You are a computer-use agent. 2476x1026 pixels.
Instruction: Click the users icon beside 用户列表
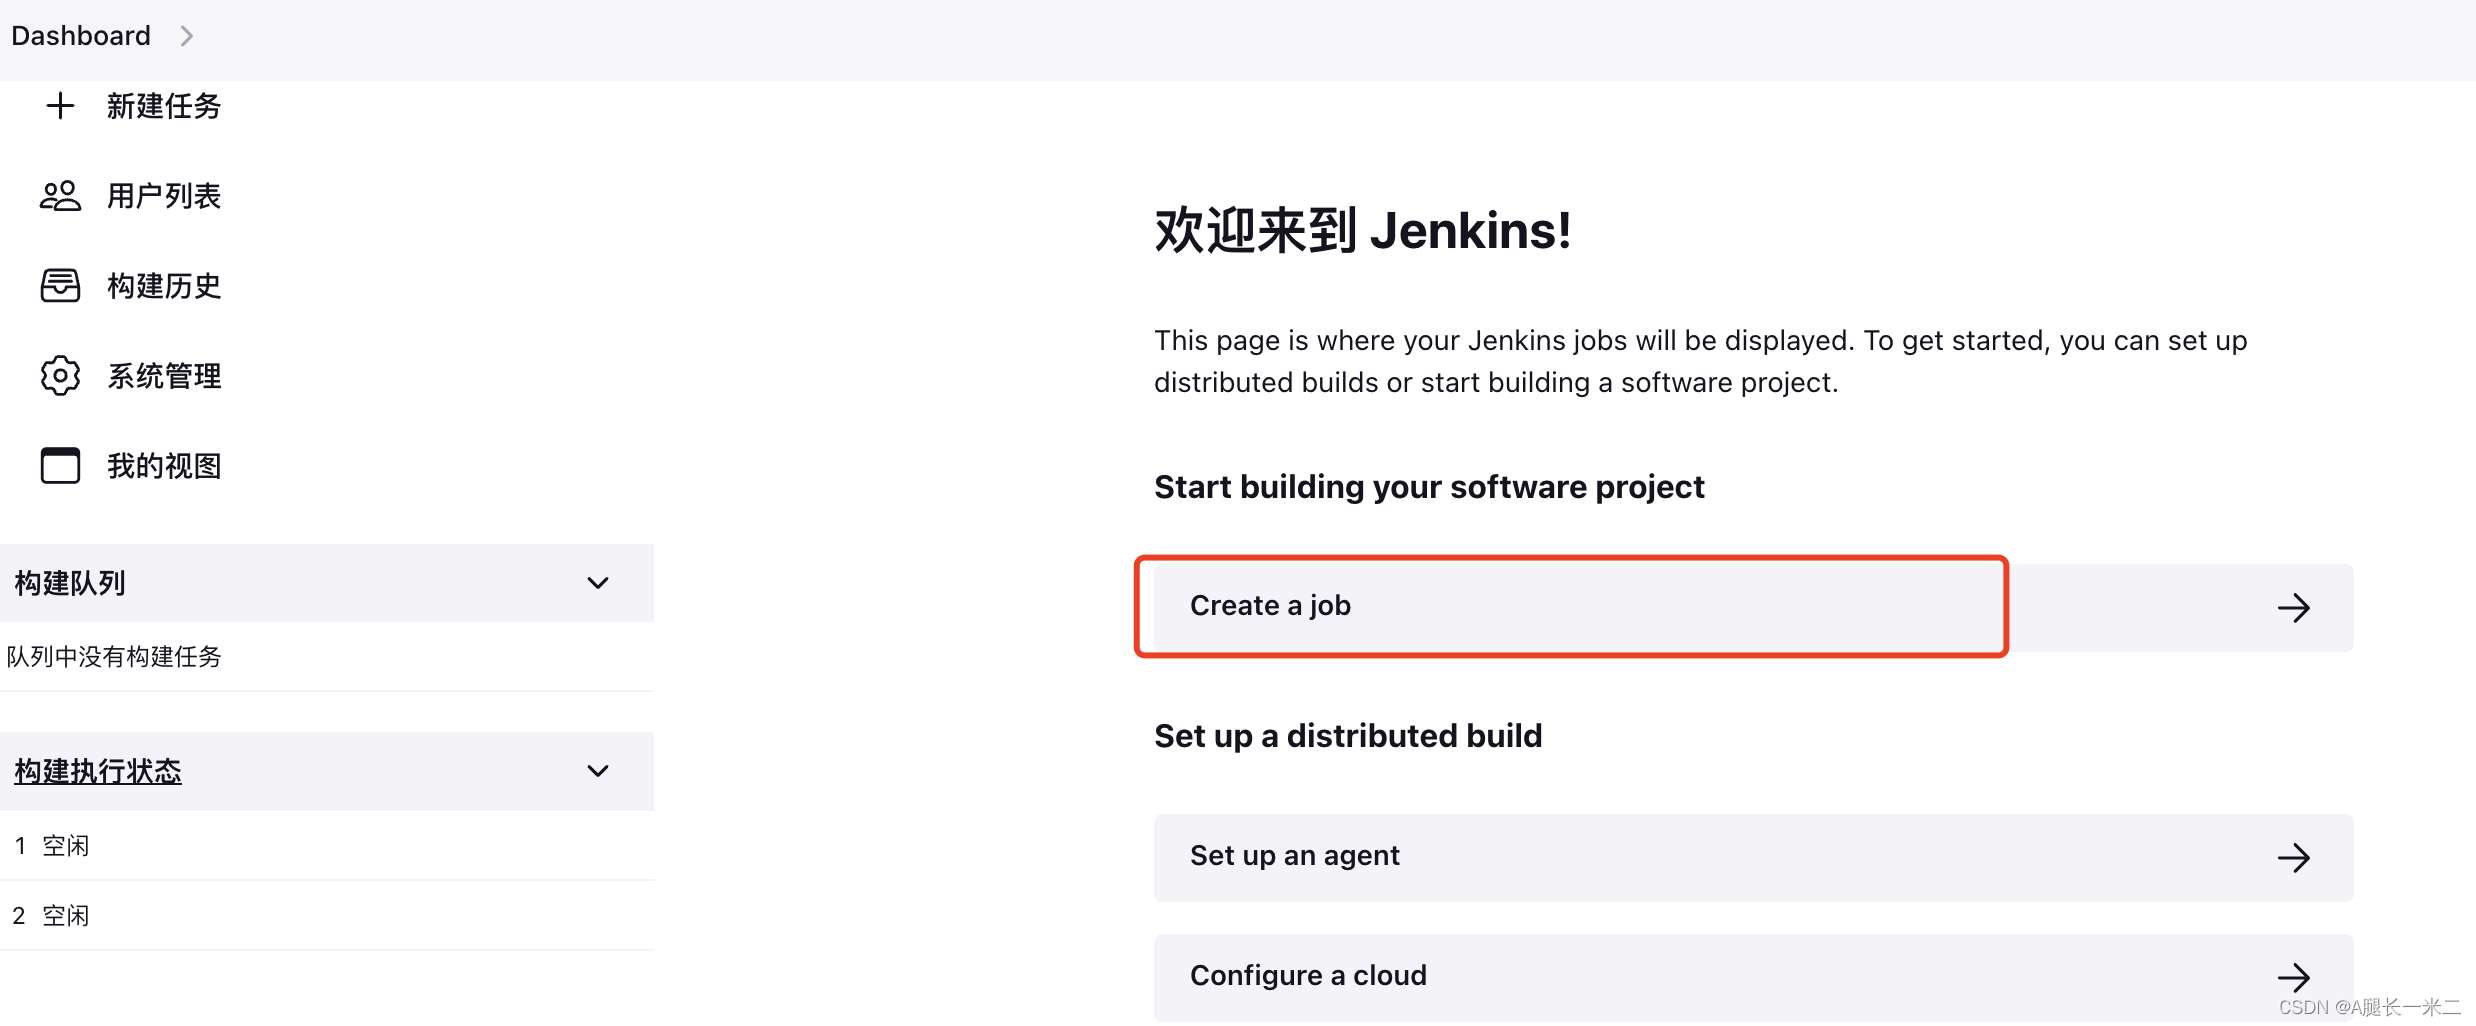[x=60, y=196]
